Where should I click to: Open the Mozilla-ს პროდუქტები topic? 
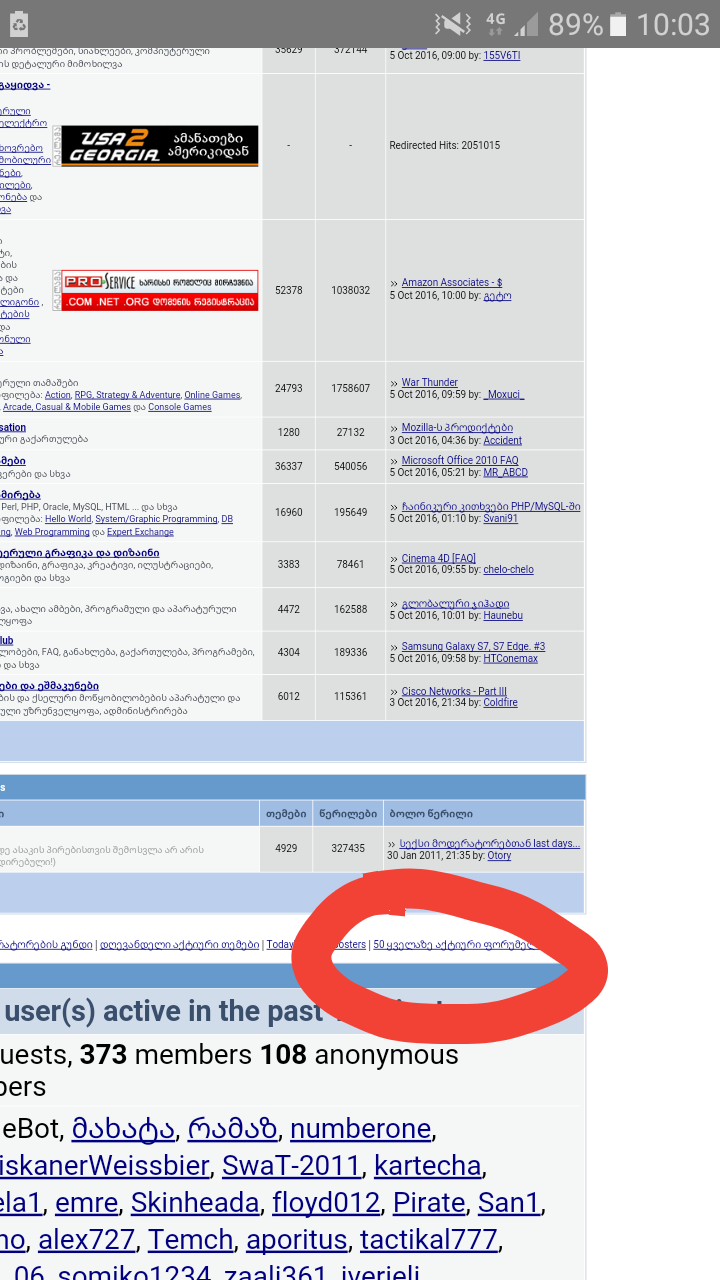tap(457, 427)
